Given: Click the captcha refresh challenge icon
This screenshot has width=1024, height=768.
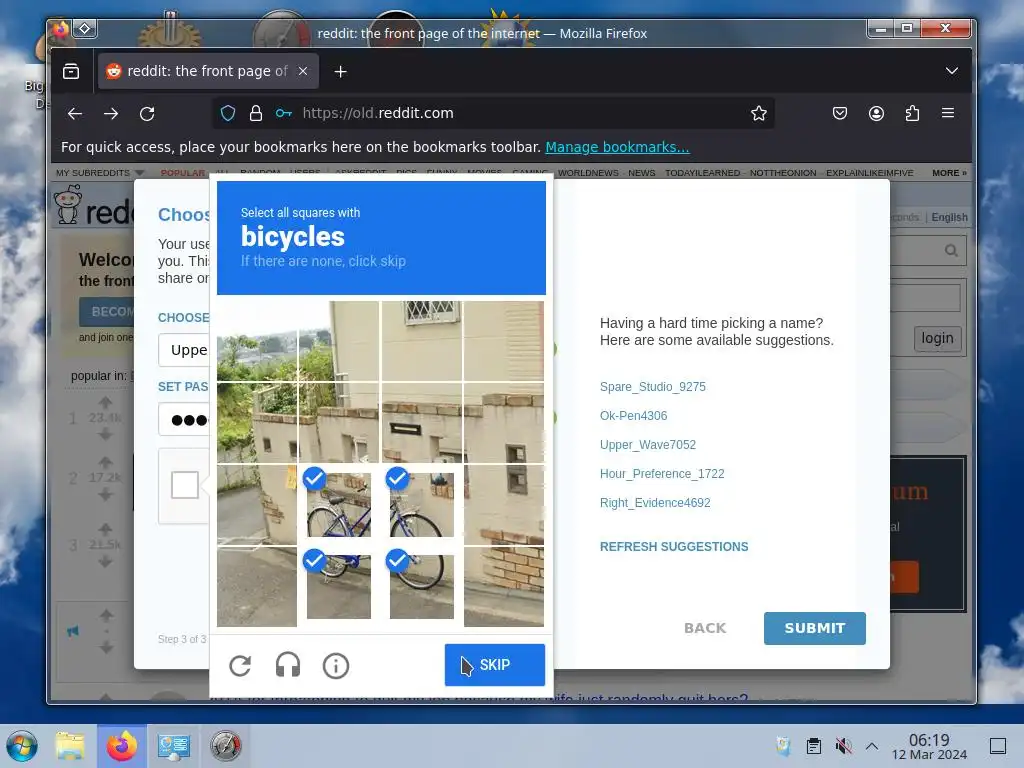Looking at the screenshot, I should coord(240,665).
